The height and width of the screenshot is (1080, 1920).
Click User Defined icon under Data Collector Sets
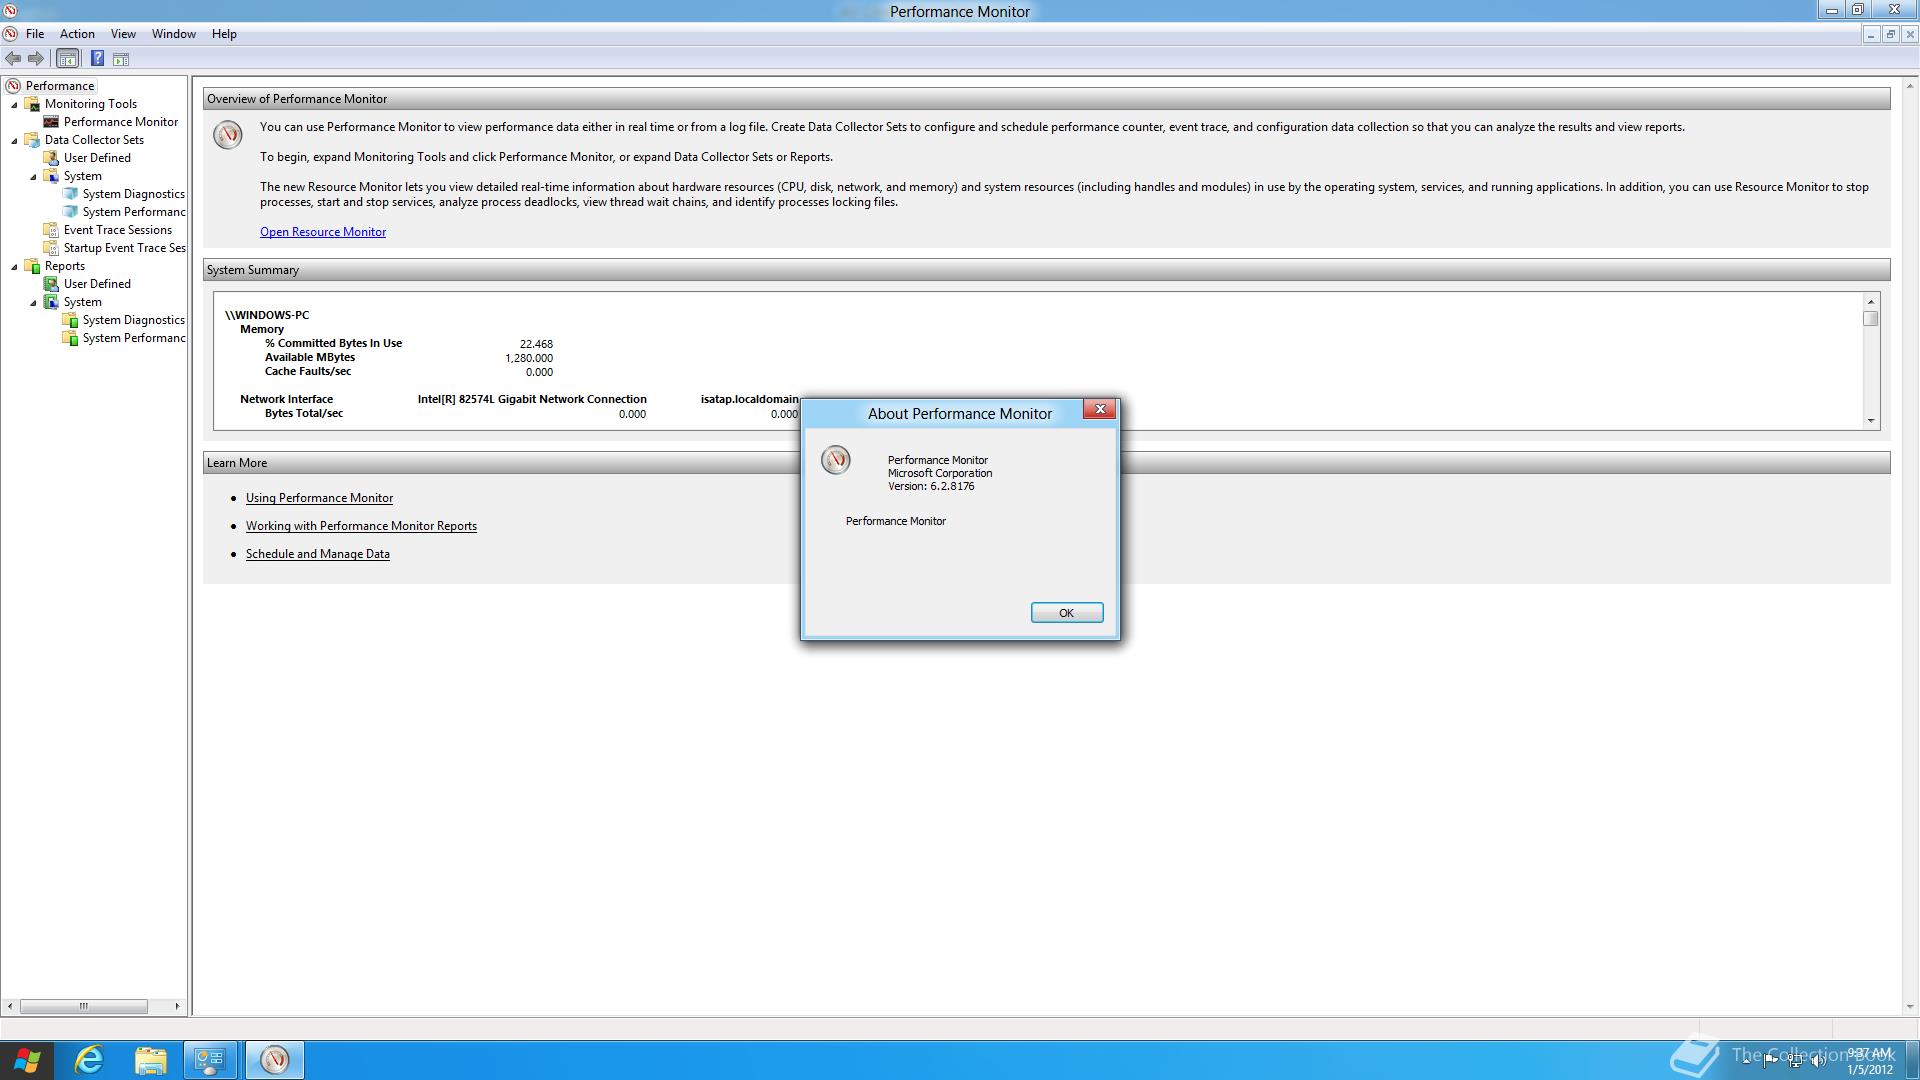51,158
